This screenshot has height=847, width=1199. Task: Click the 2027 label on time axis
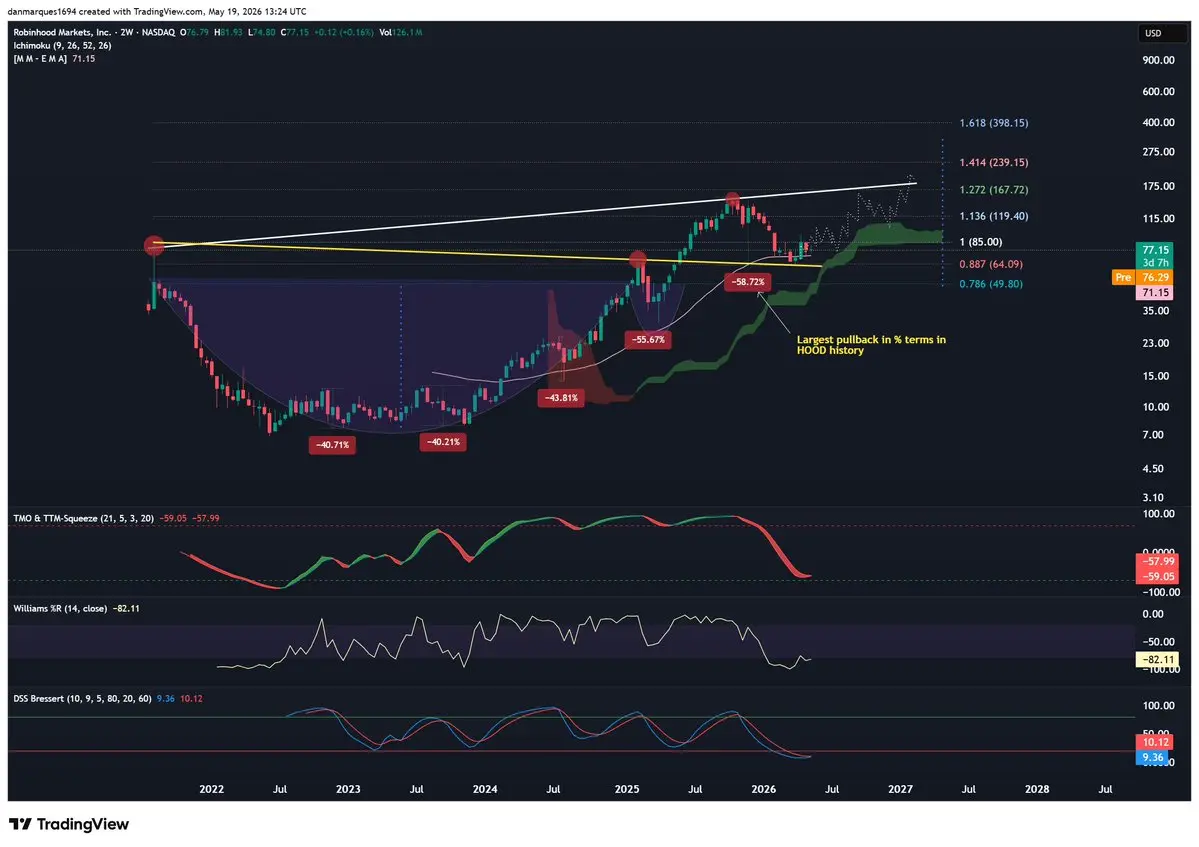pyautogui.click(x=900, y=789)
